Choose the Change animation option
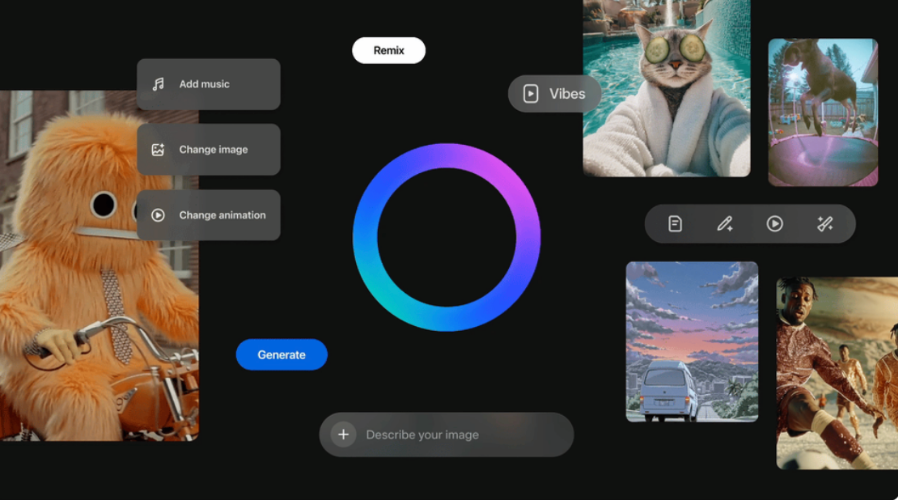 click(x=222, y=215)
